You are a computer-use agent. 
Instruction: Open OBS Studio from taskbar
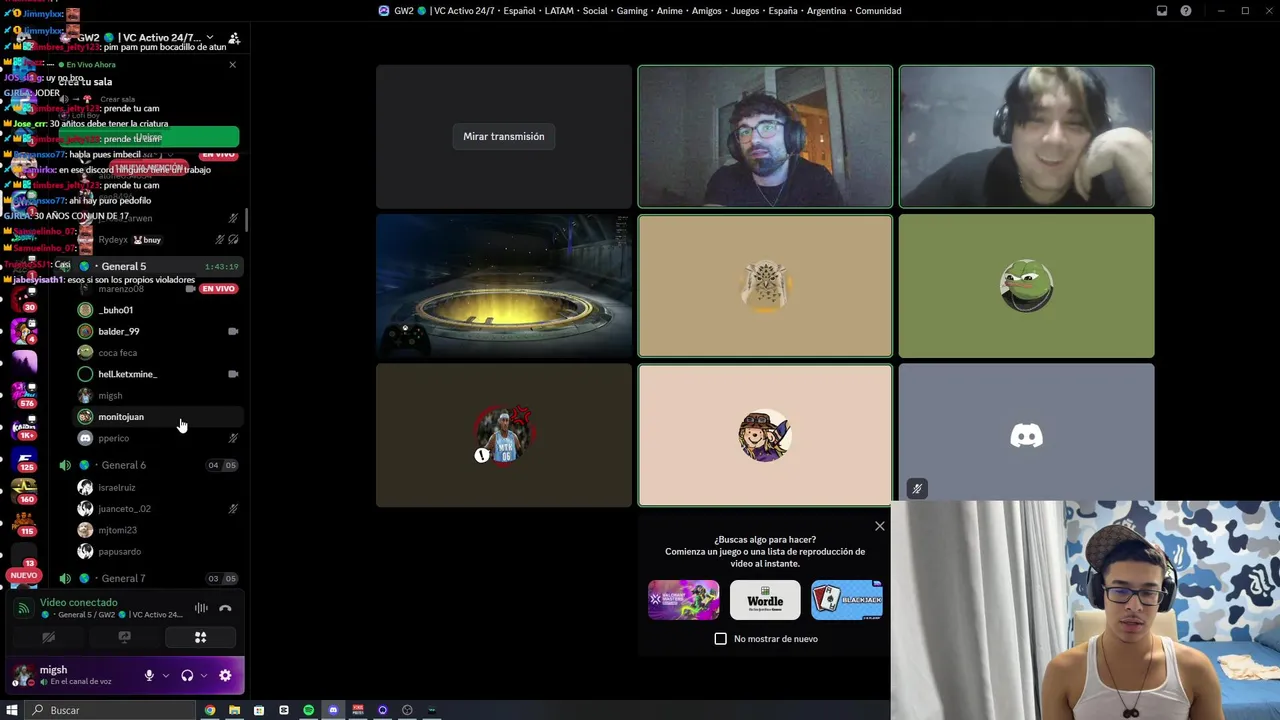coord(407,710)
